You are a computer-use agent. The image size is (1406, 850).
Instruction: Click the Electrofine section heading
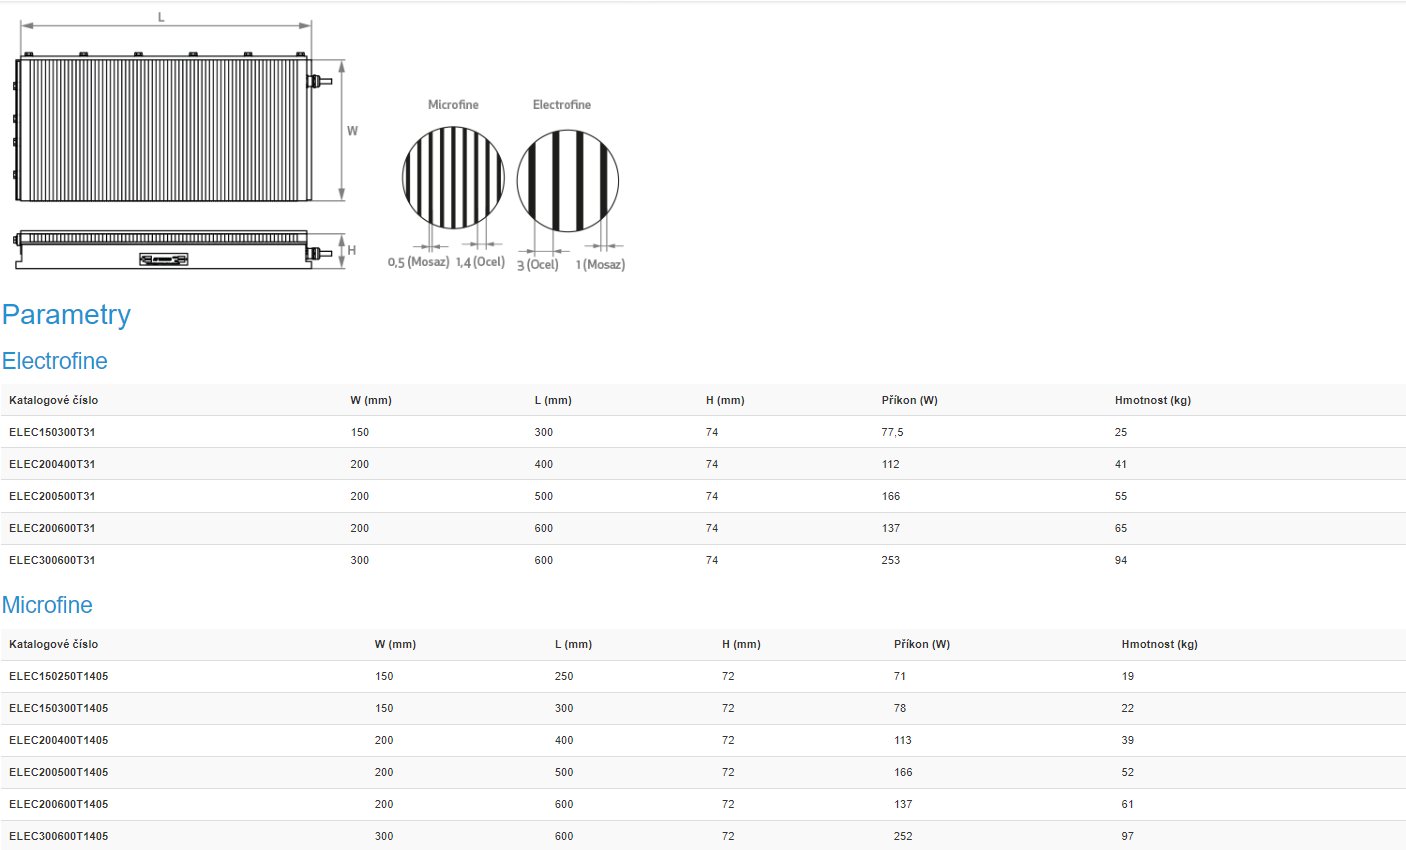point(54,361)
